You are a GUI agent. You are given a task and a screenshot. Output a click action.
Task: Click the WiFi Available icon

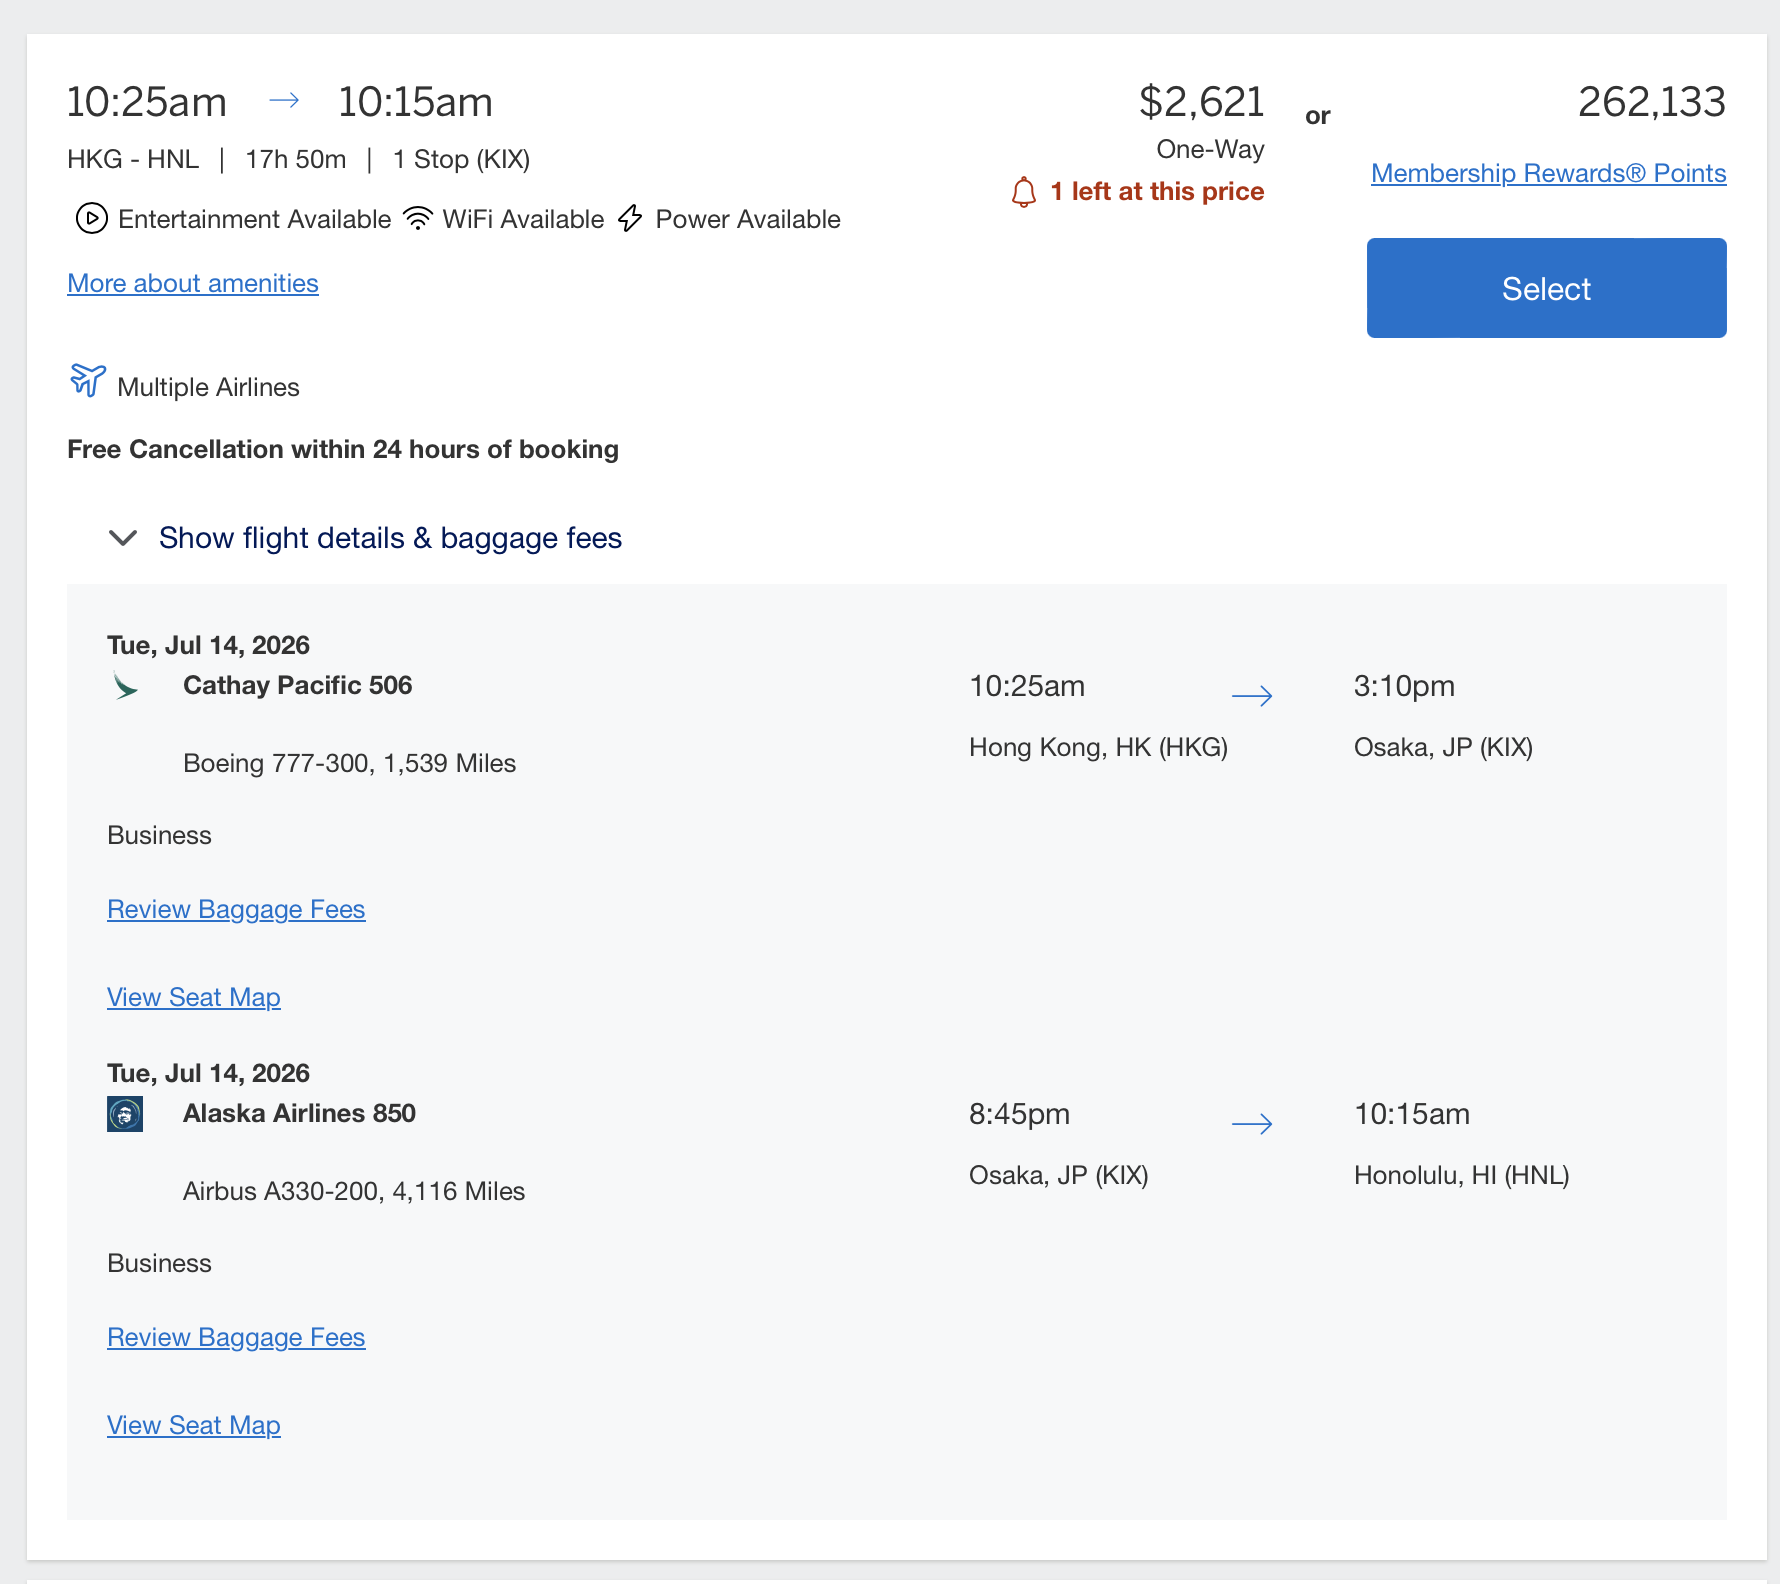(x=418, y=218)
